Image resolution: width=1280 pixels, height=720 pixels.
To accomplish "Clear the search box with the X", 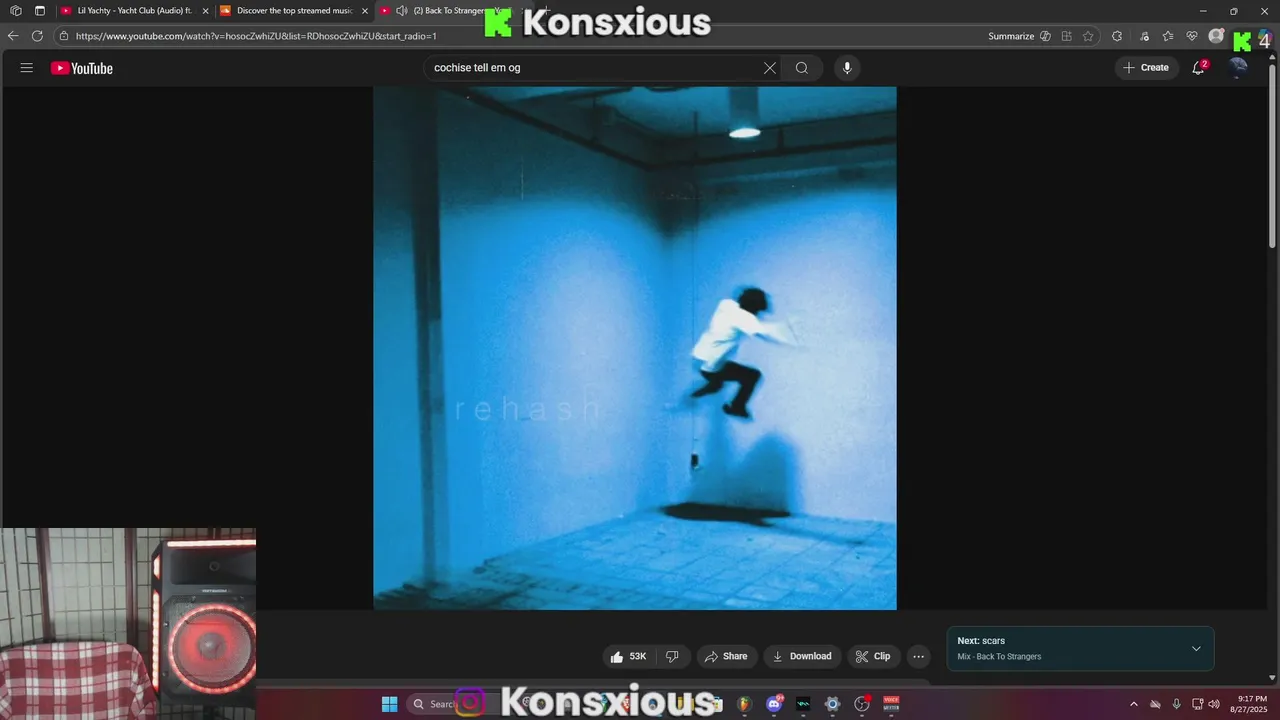I will [x=770, y=68].
